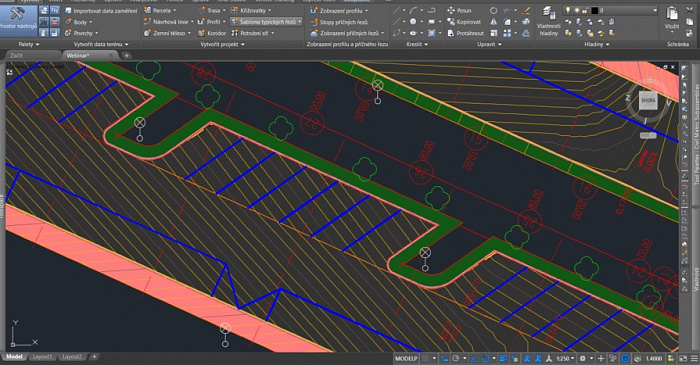Screen dimensions: 700x365
Task: Switch to the Model tab
Action: pyautogui.click(x=14, y=357)
